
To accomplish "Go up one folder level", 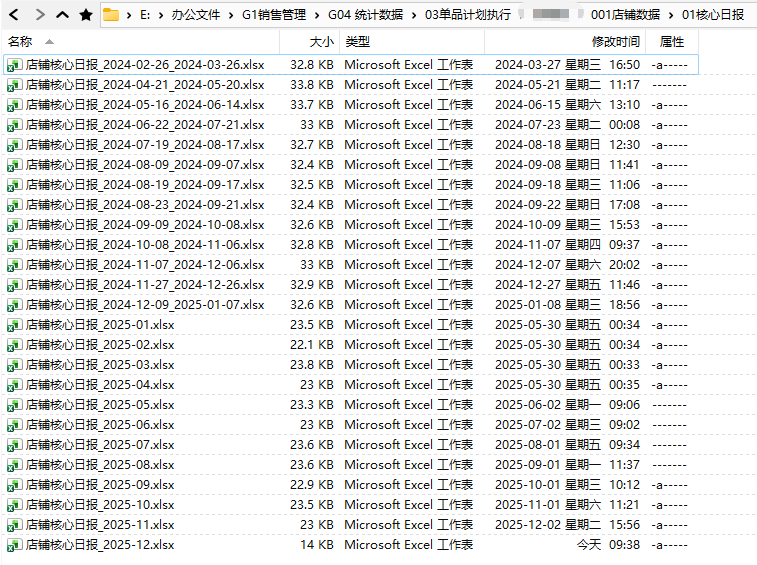I will click(x=63, y=15).
